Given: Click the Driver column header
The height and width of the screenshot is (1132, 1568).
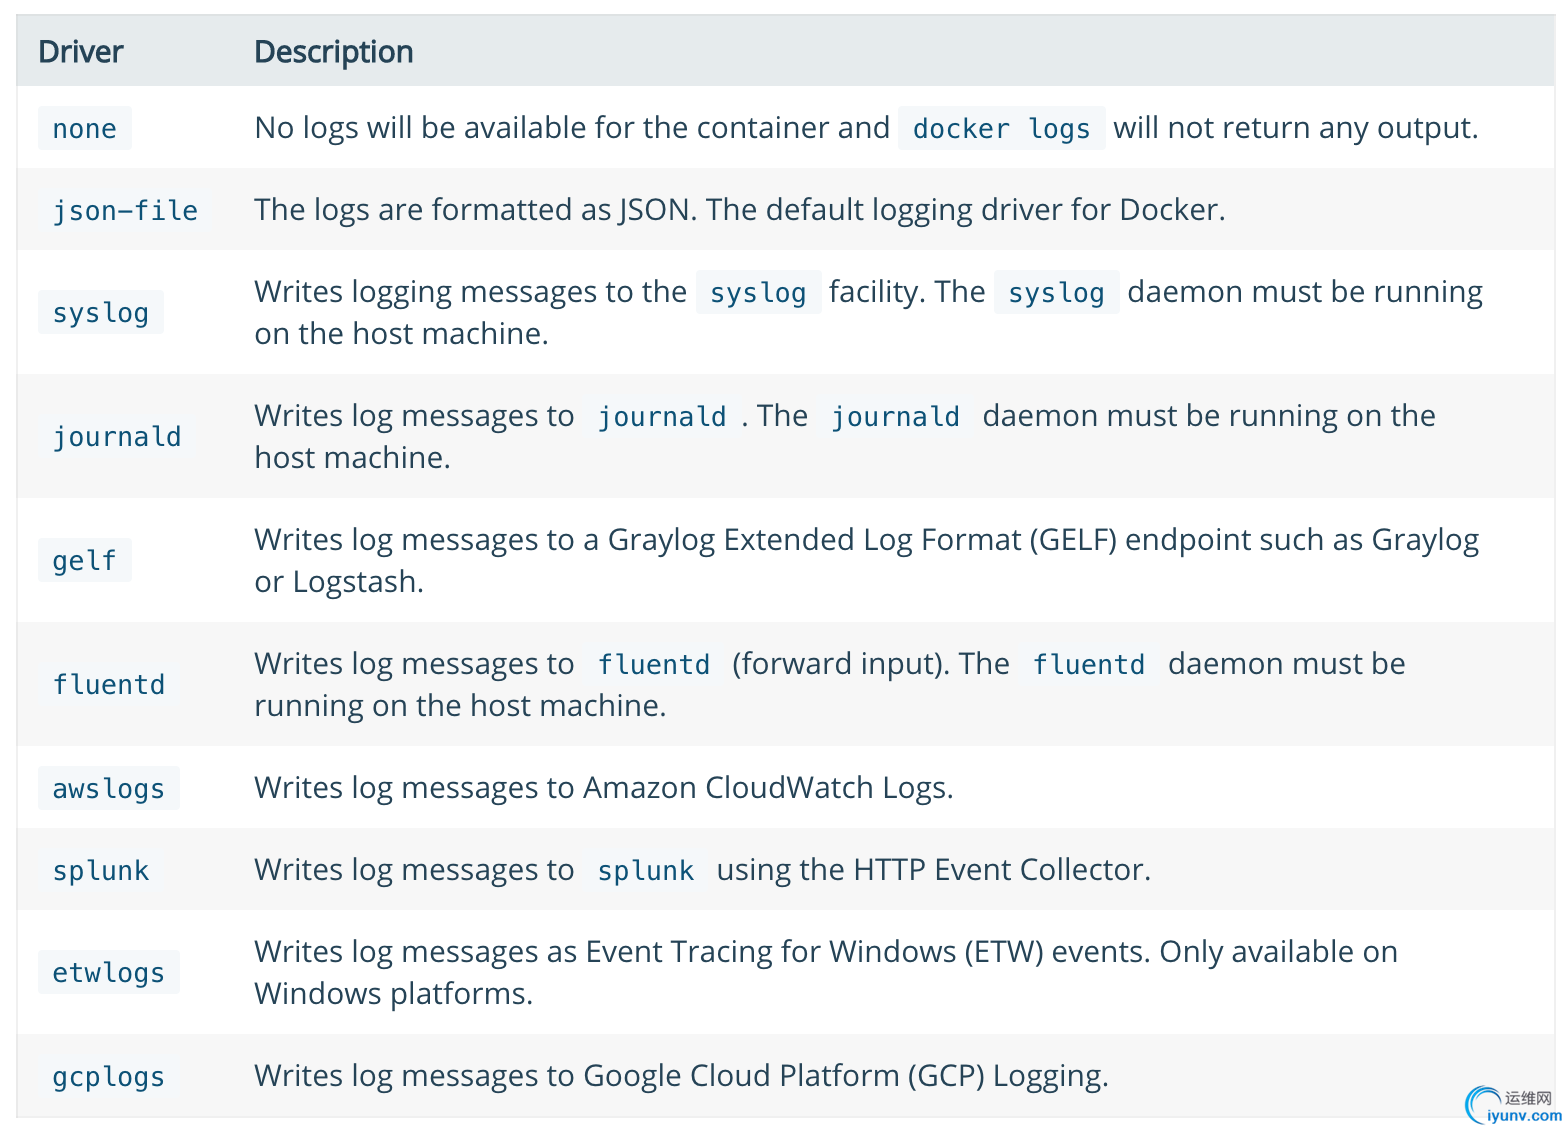Looking at the screenshot, I should pyautogui.click(x=81, y=52).
